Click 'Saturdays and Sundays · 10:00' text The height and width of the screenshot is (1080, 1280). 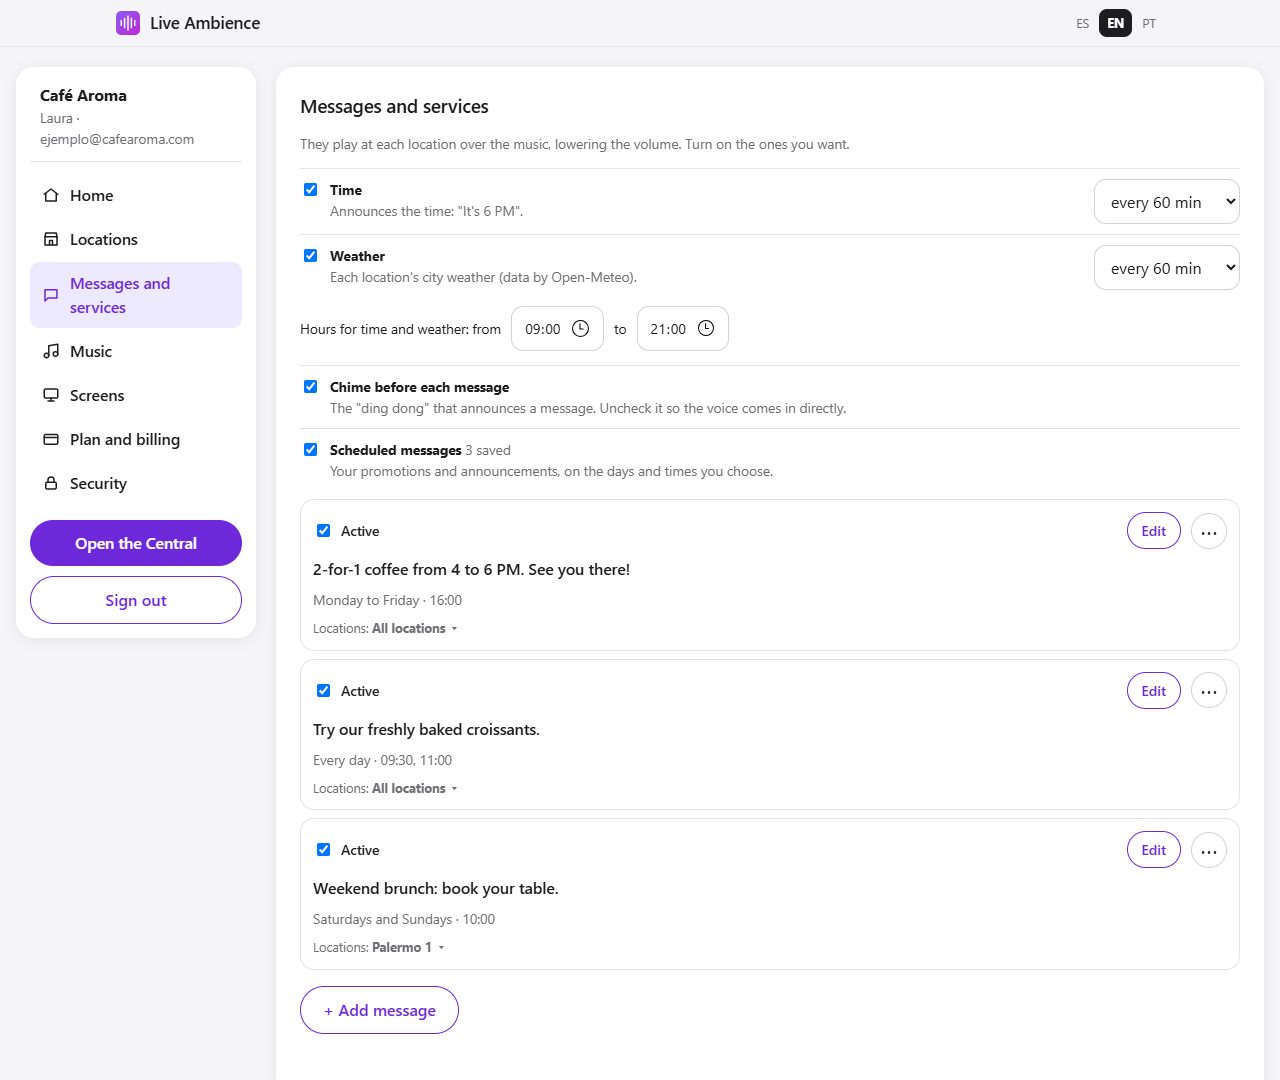coord(404,920)
